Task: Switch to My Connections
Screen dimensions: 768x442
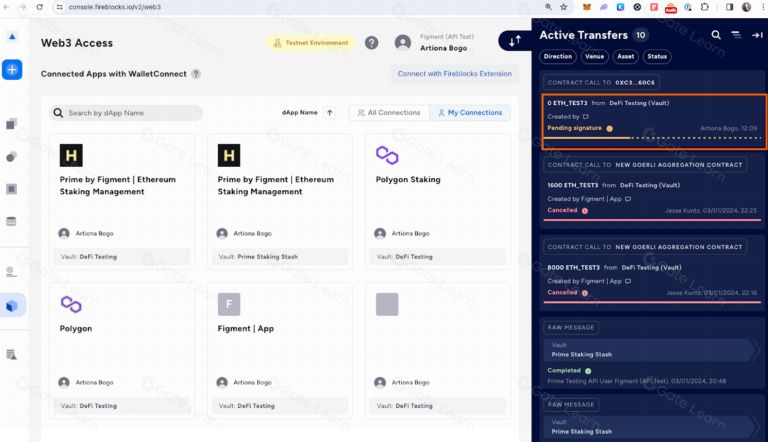Action: tap(470, 113)
